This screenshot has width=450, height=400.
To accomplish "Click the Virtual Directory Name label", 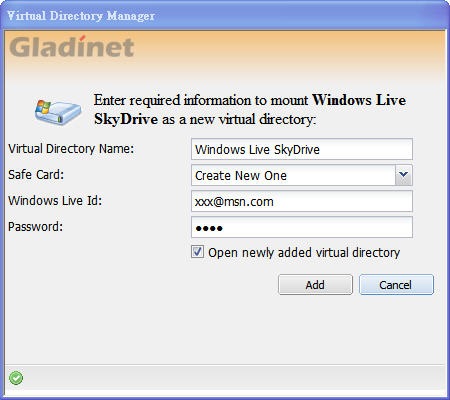I will pyautogui.click(x=71, y=149).
